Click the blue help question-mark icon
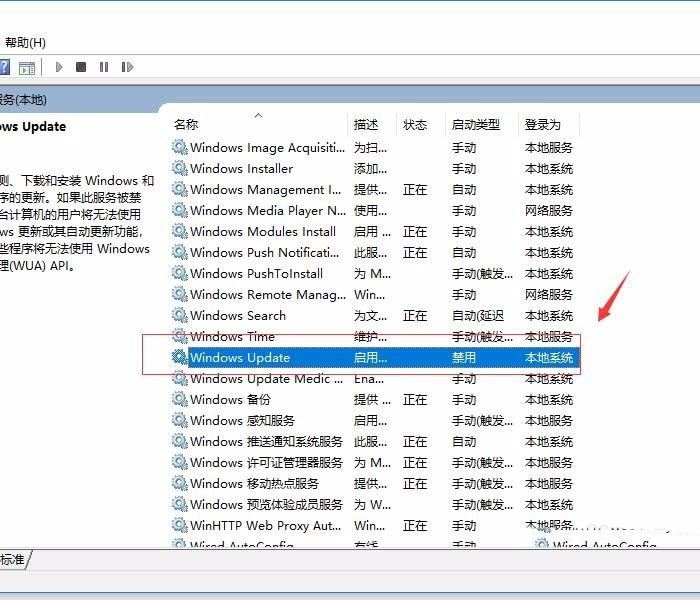 pos(4,67)
